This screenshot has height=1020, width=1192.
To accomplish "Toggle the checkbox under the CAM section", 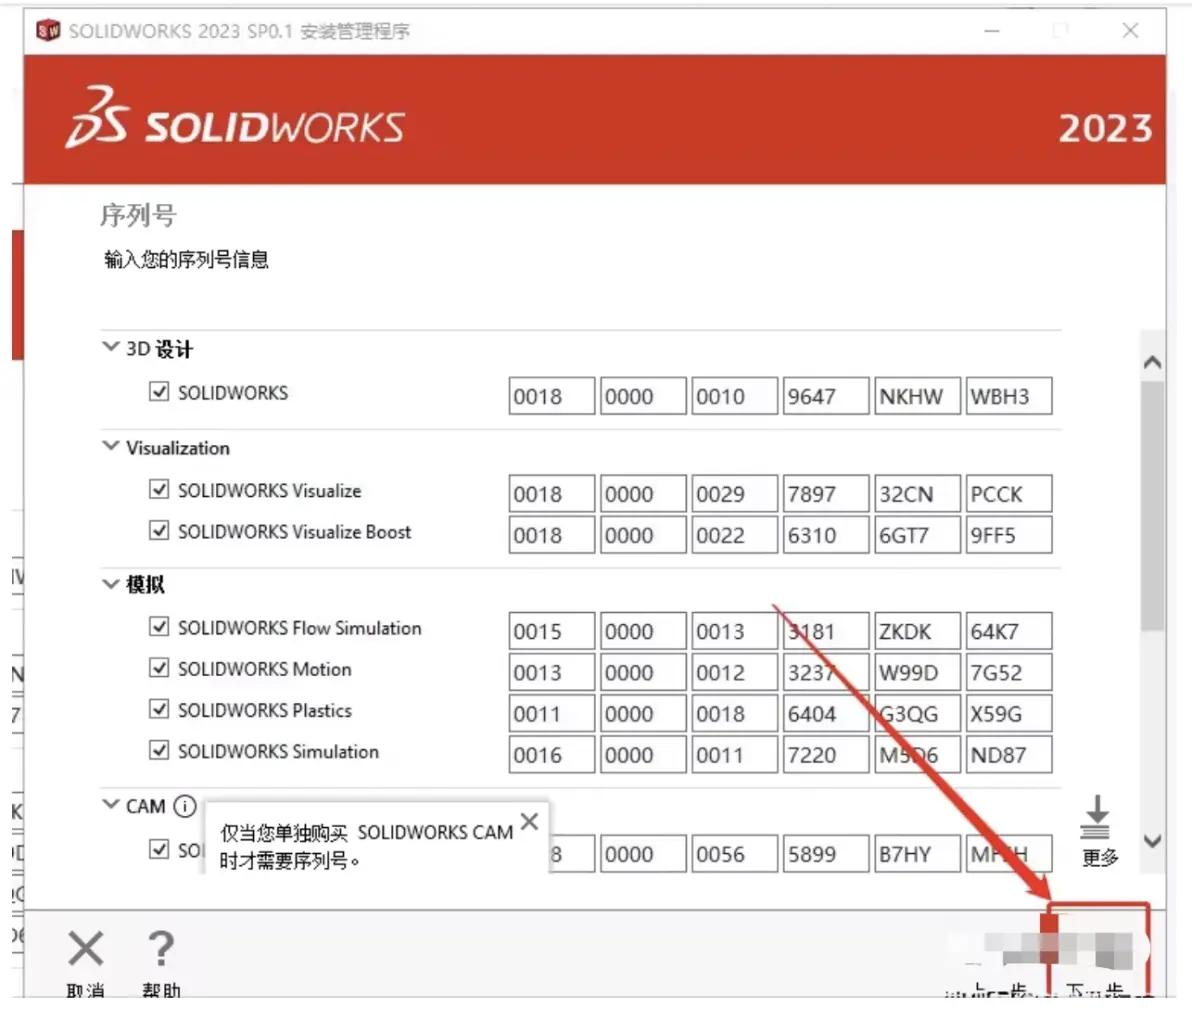I will tap(159, 848).
